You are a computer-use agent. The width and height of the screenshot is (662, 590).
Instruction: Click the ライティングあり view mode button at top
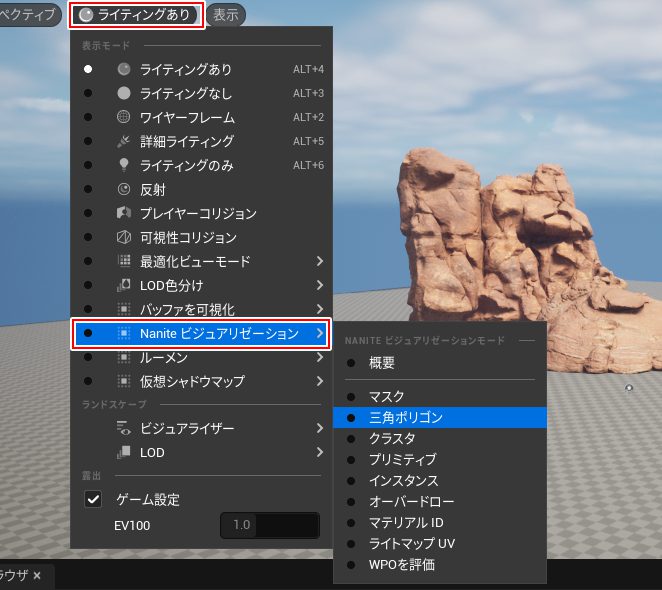(x=137, y=15)
